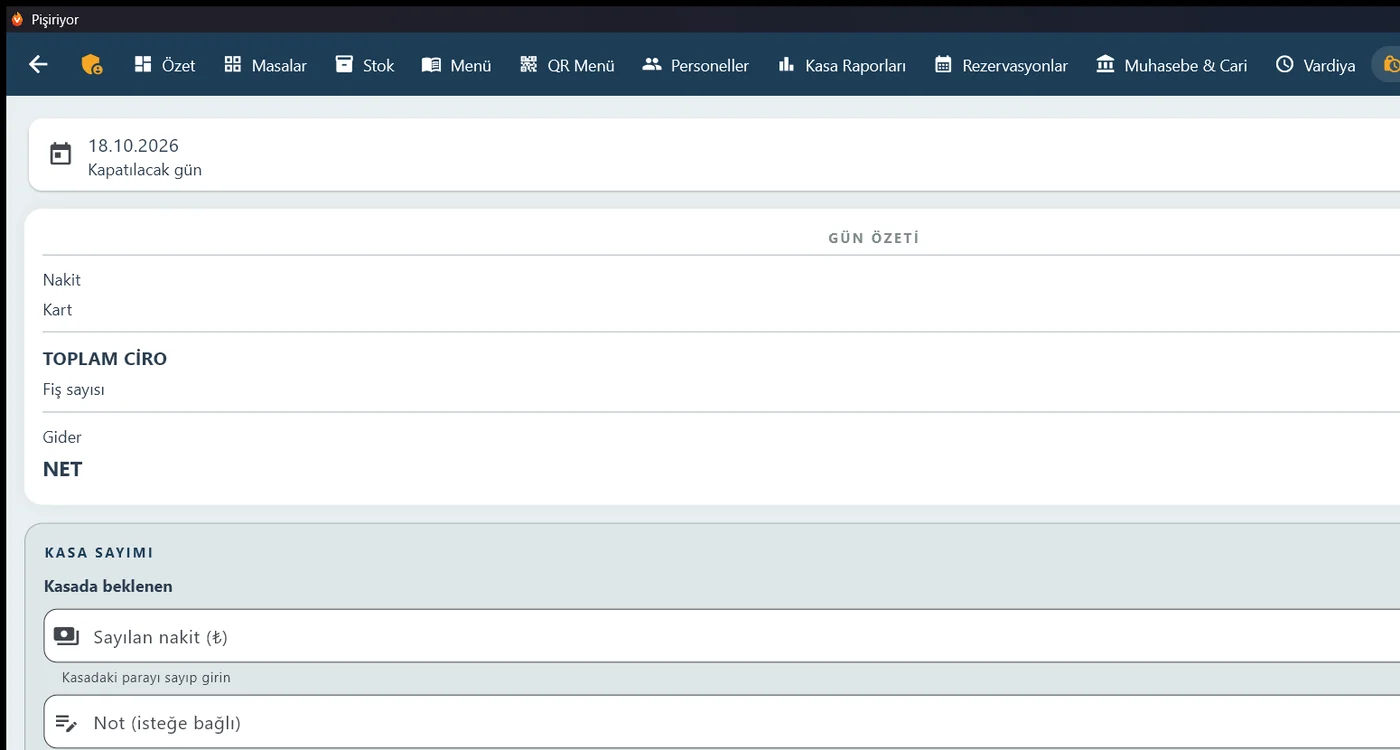The height and width of the screenshot is (750, 1400).
Task: Click the KASA SAYIMI heading
Action: [x=99, y=552]
